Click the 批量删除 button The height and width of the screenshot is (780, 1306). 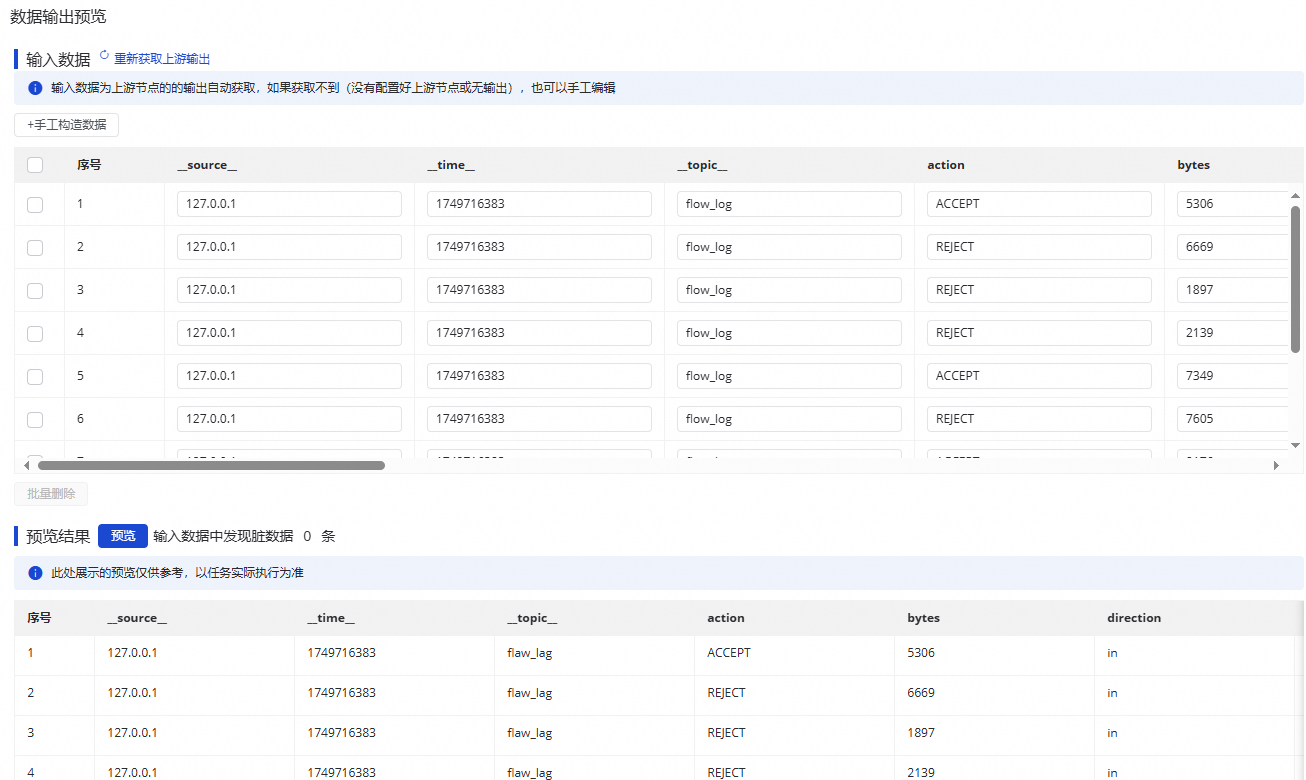coord(51,494)
